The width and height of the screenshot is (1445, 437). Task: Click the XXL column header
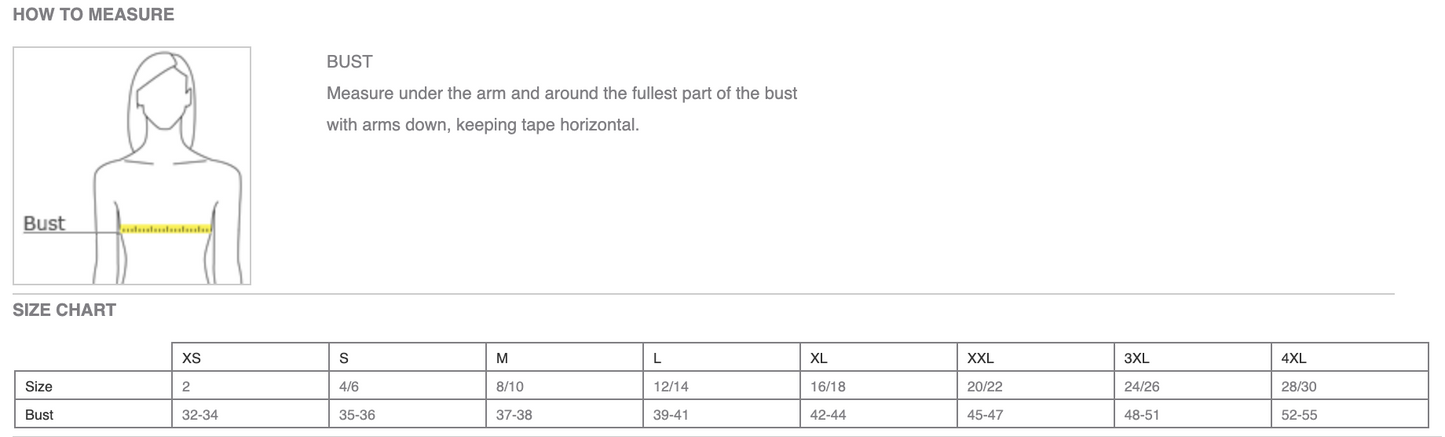[x=980, y=358]
